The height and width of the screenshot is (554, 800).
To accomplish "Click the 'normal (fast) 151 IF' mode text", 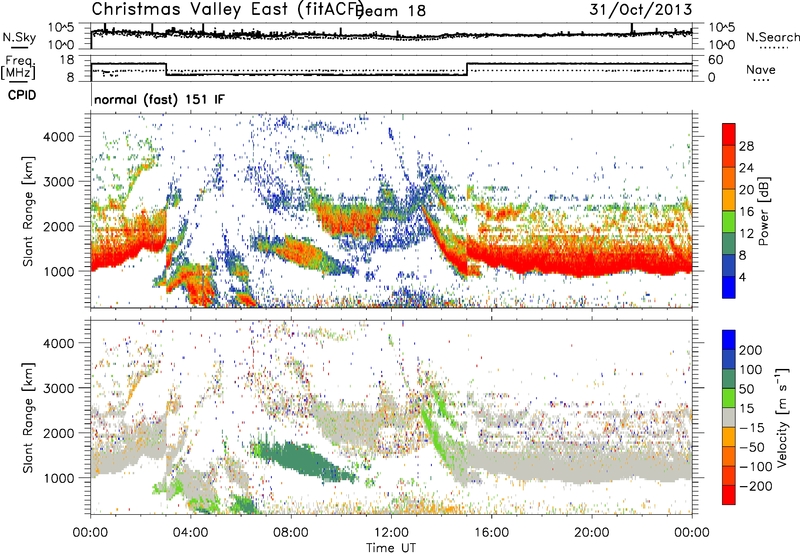I will pyautogui.click(x=159, y=99).
